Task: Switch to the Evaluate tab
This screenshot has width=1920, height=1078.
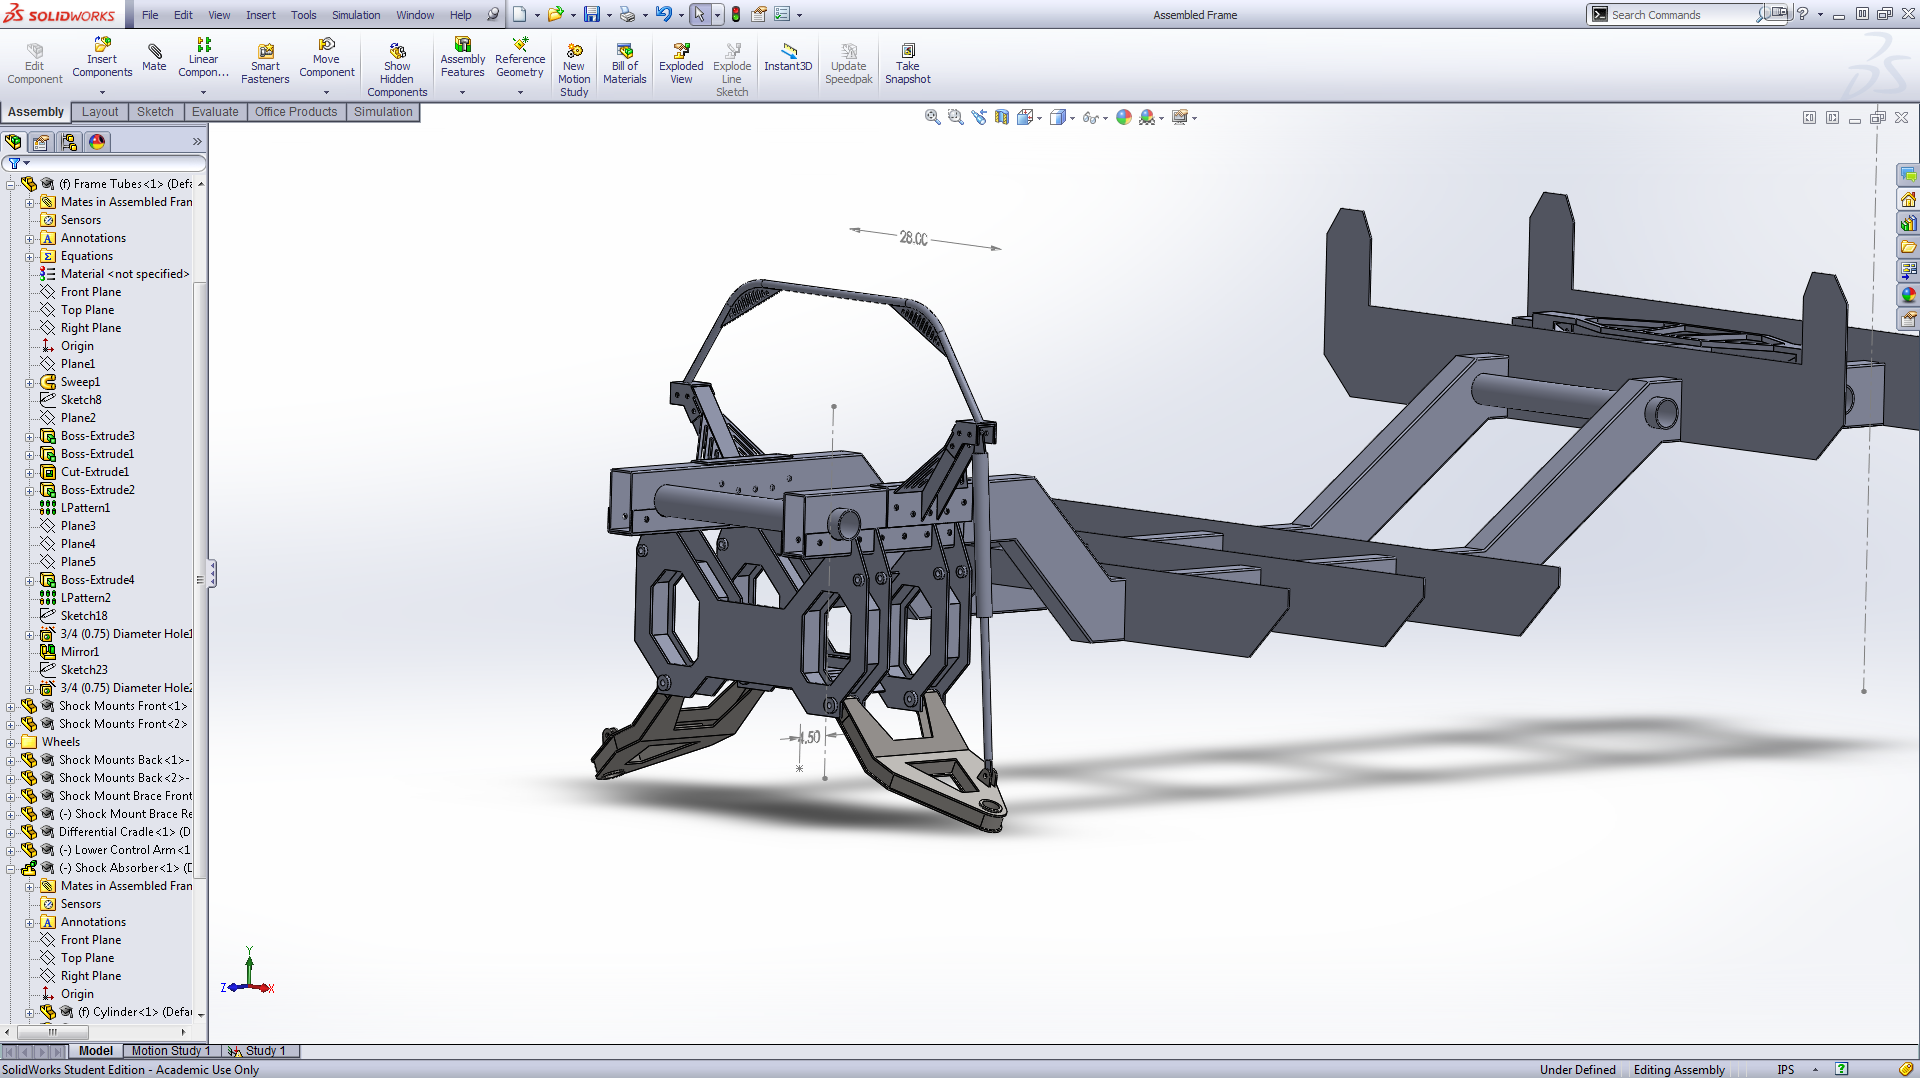Action: pyautogui.click(x=215, y=112)
